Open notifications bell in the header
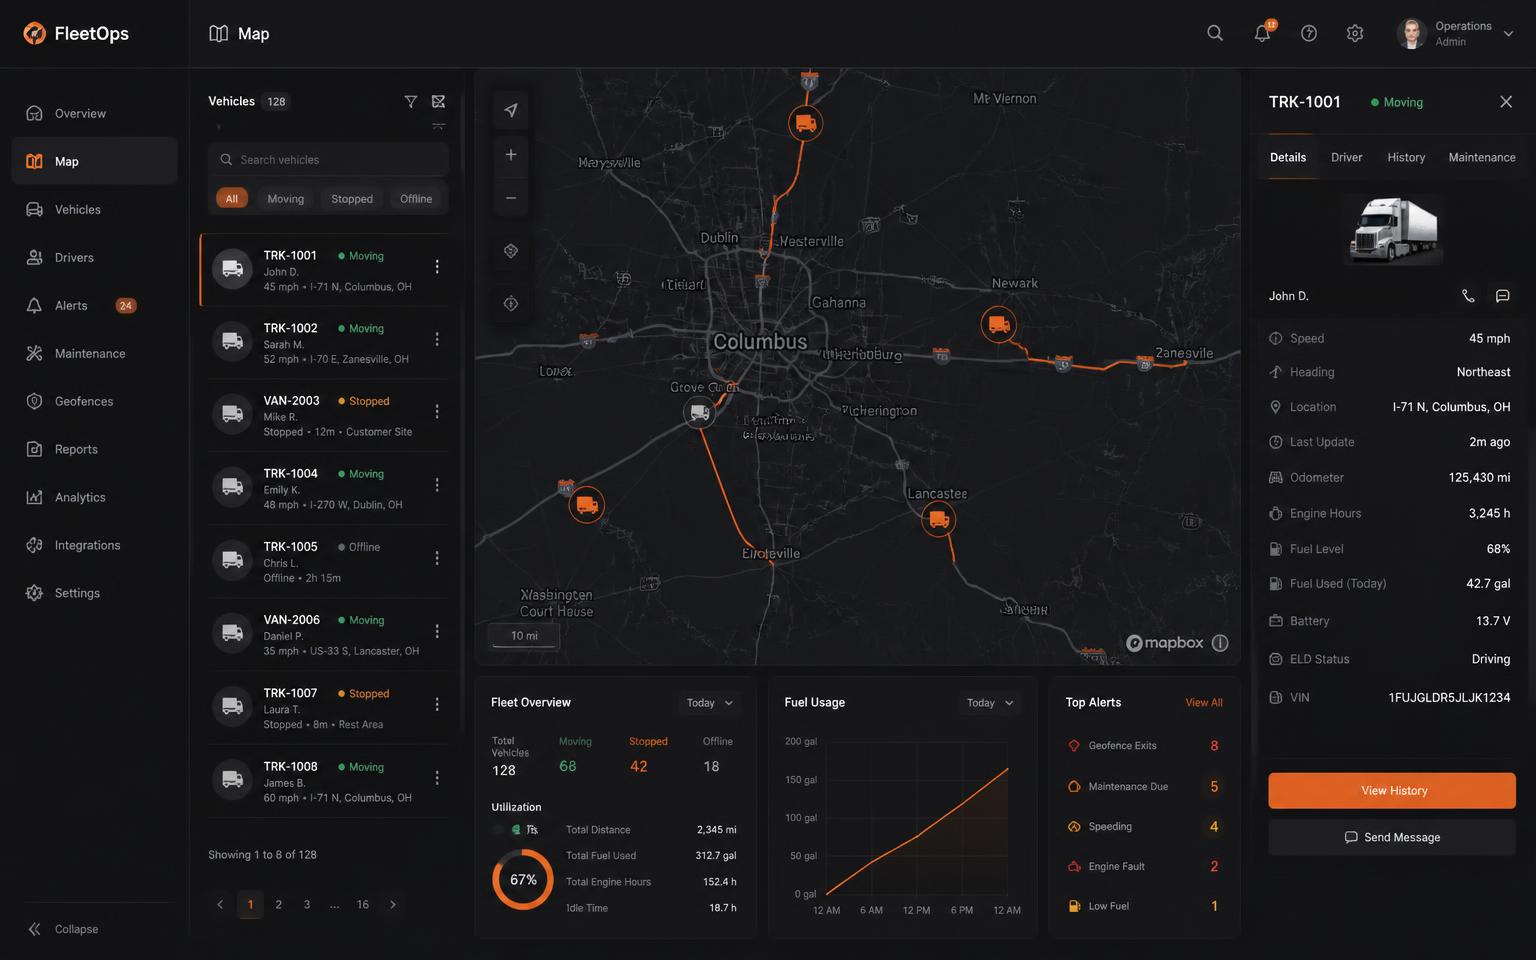Viewport: 1536px width, 960px height. [x=1262, y=33]
